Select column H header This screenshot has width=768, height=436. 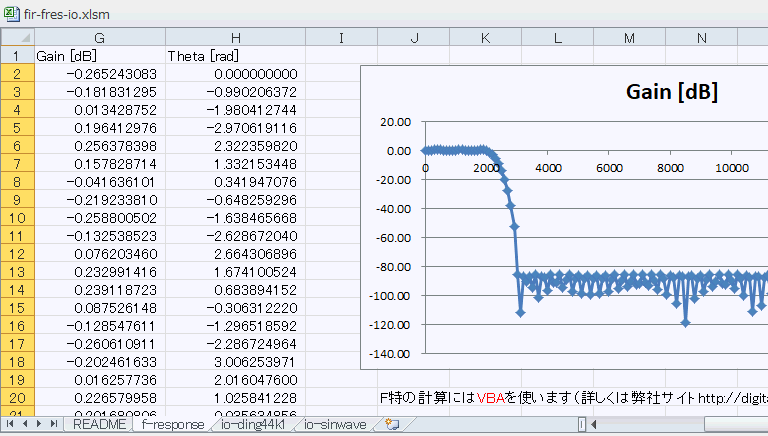click(236, 38)
